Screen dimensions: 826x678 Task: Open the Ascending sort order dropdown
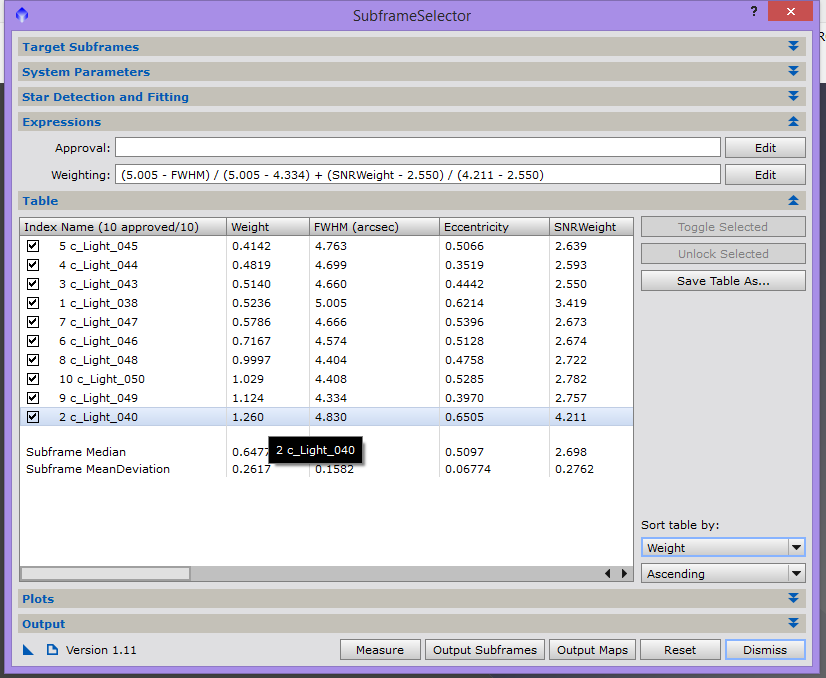click(x=723, y=574)
